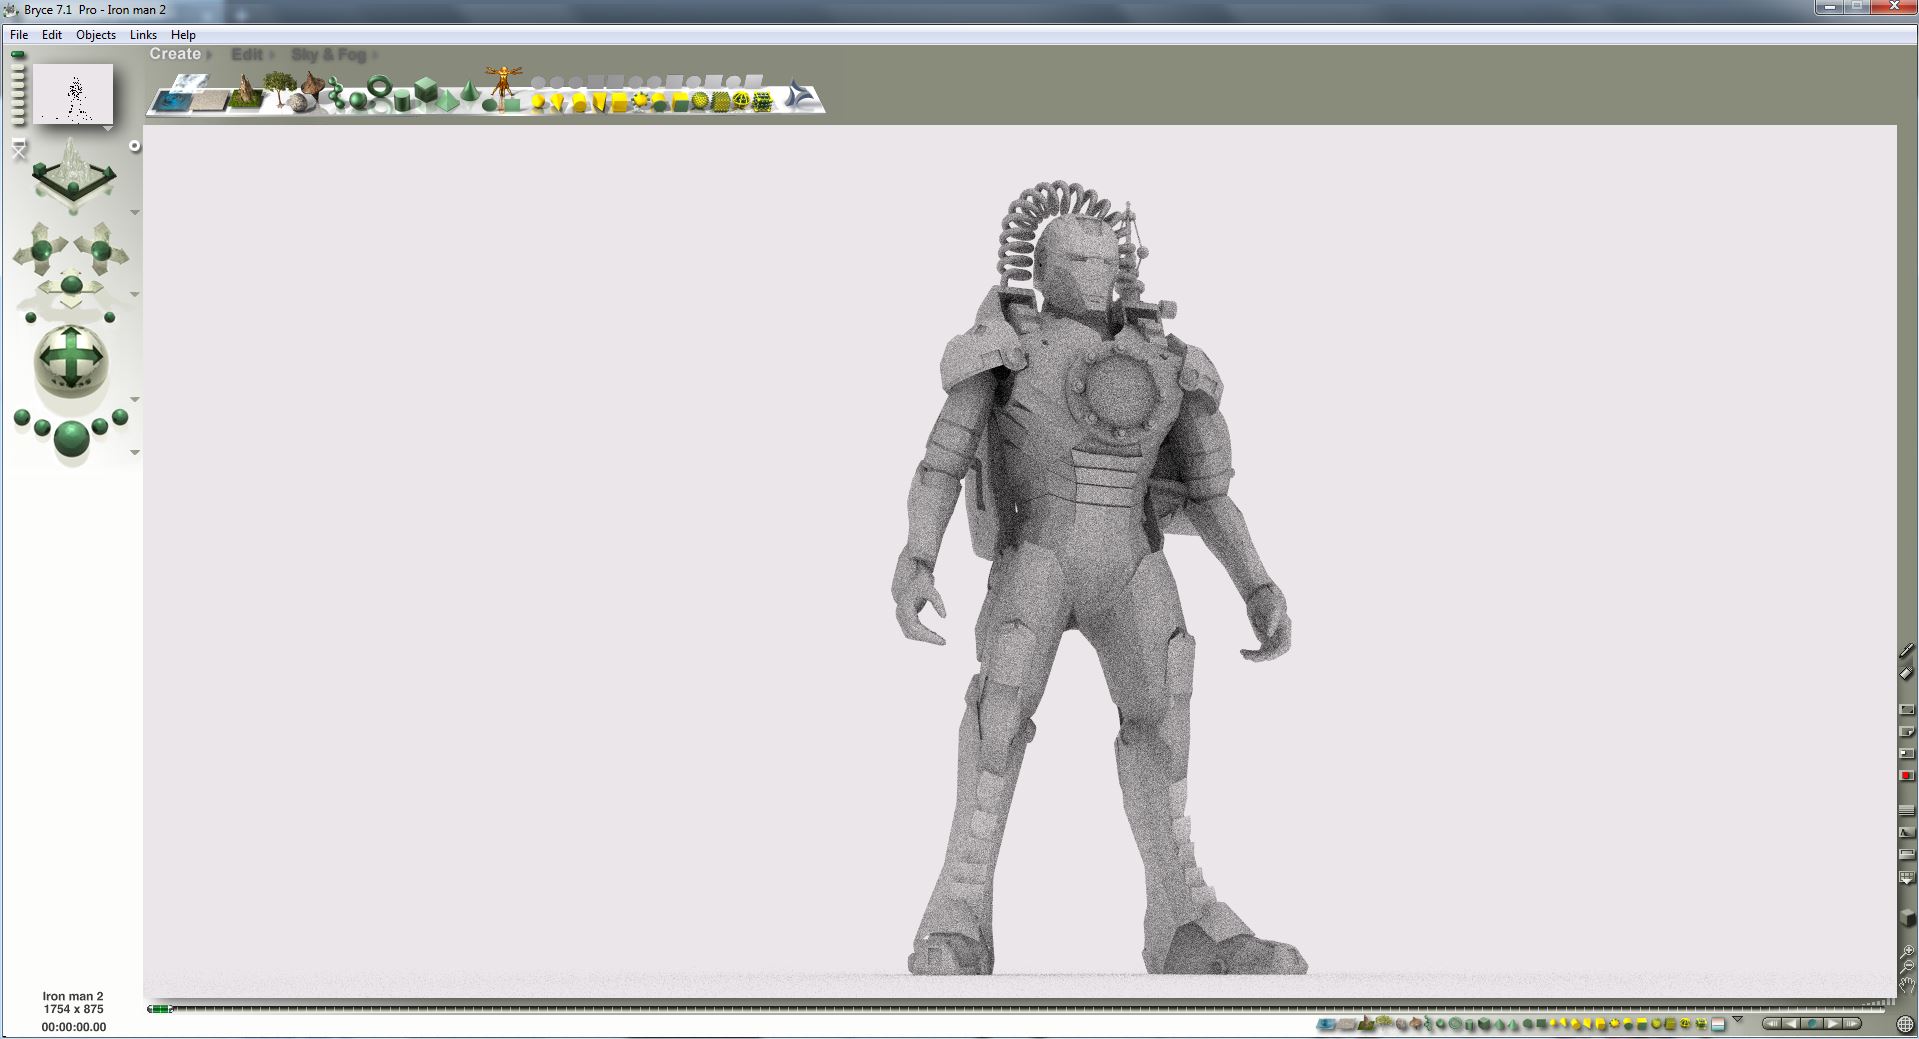Select the third memory dot slot

point(17,76)
